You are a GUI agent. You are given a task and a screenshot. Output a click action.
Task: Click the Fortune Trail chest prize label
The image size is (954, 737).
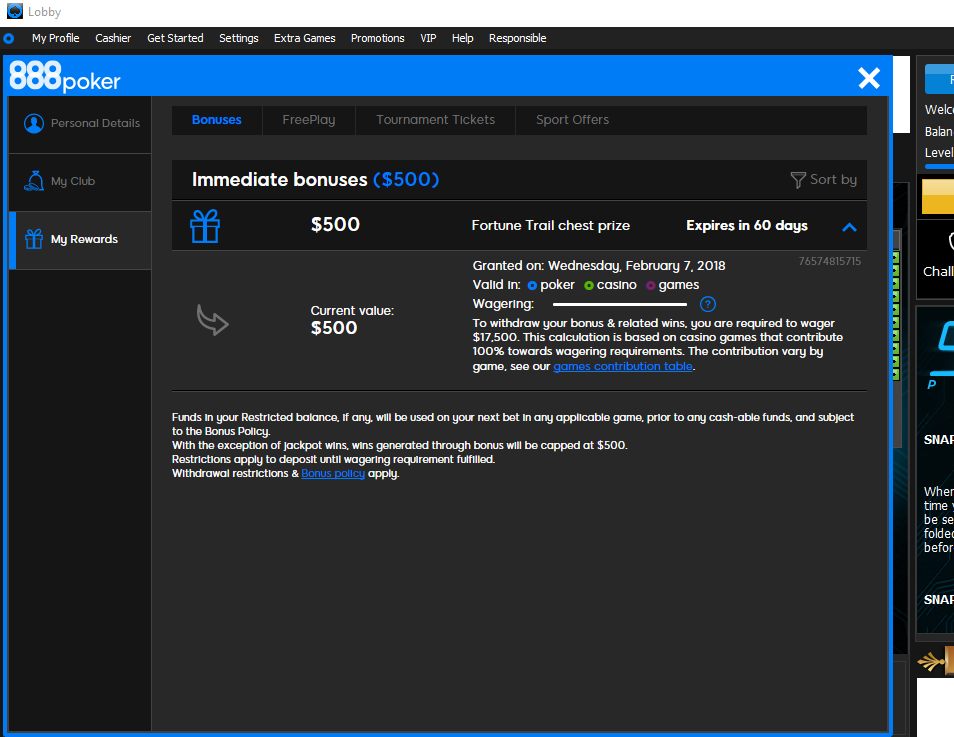tap(551, 226)
